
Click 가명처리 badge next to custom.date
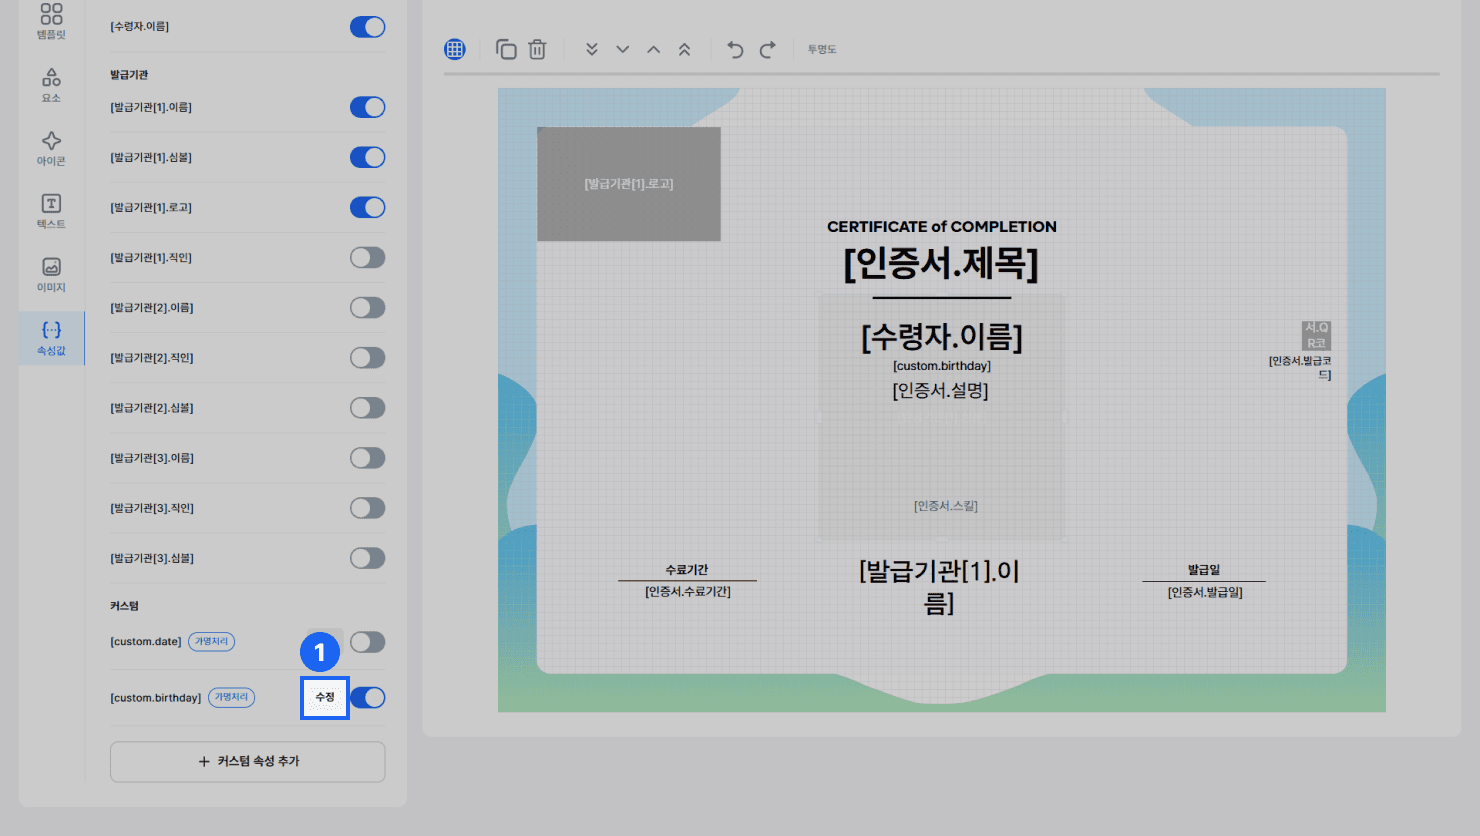point(211,641)
